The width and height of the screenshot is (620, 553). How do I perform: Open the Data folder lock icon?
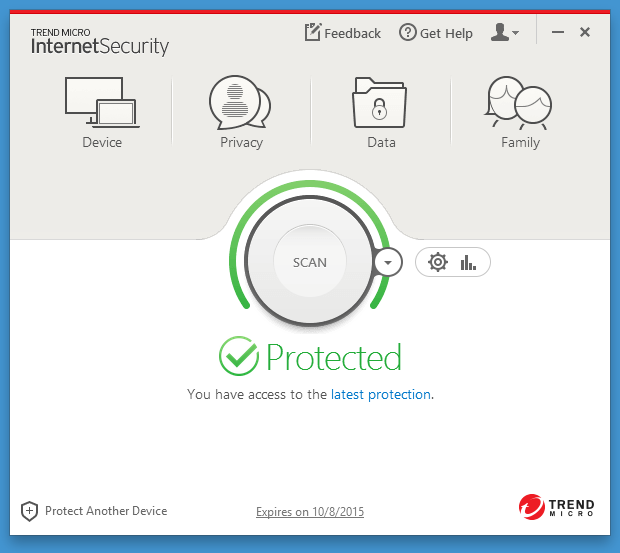(x=381, y=102)
